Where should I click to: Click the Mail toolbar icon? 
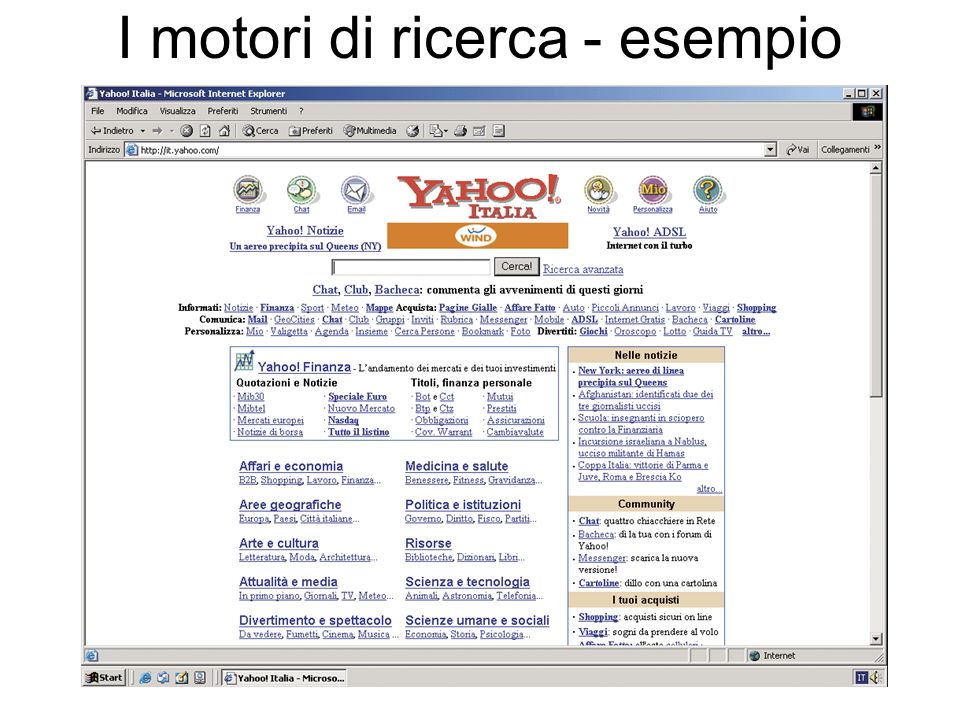click(435, 130)
